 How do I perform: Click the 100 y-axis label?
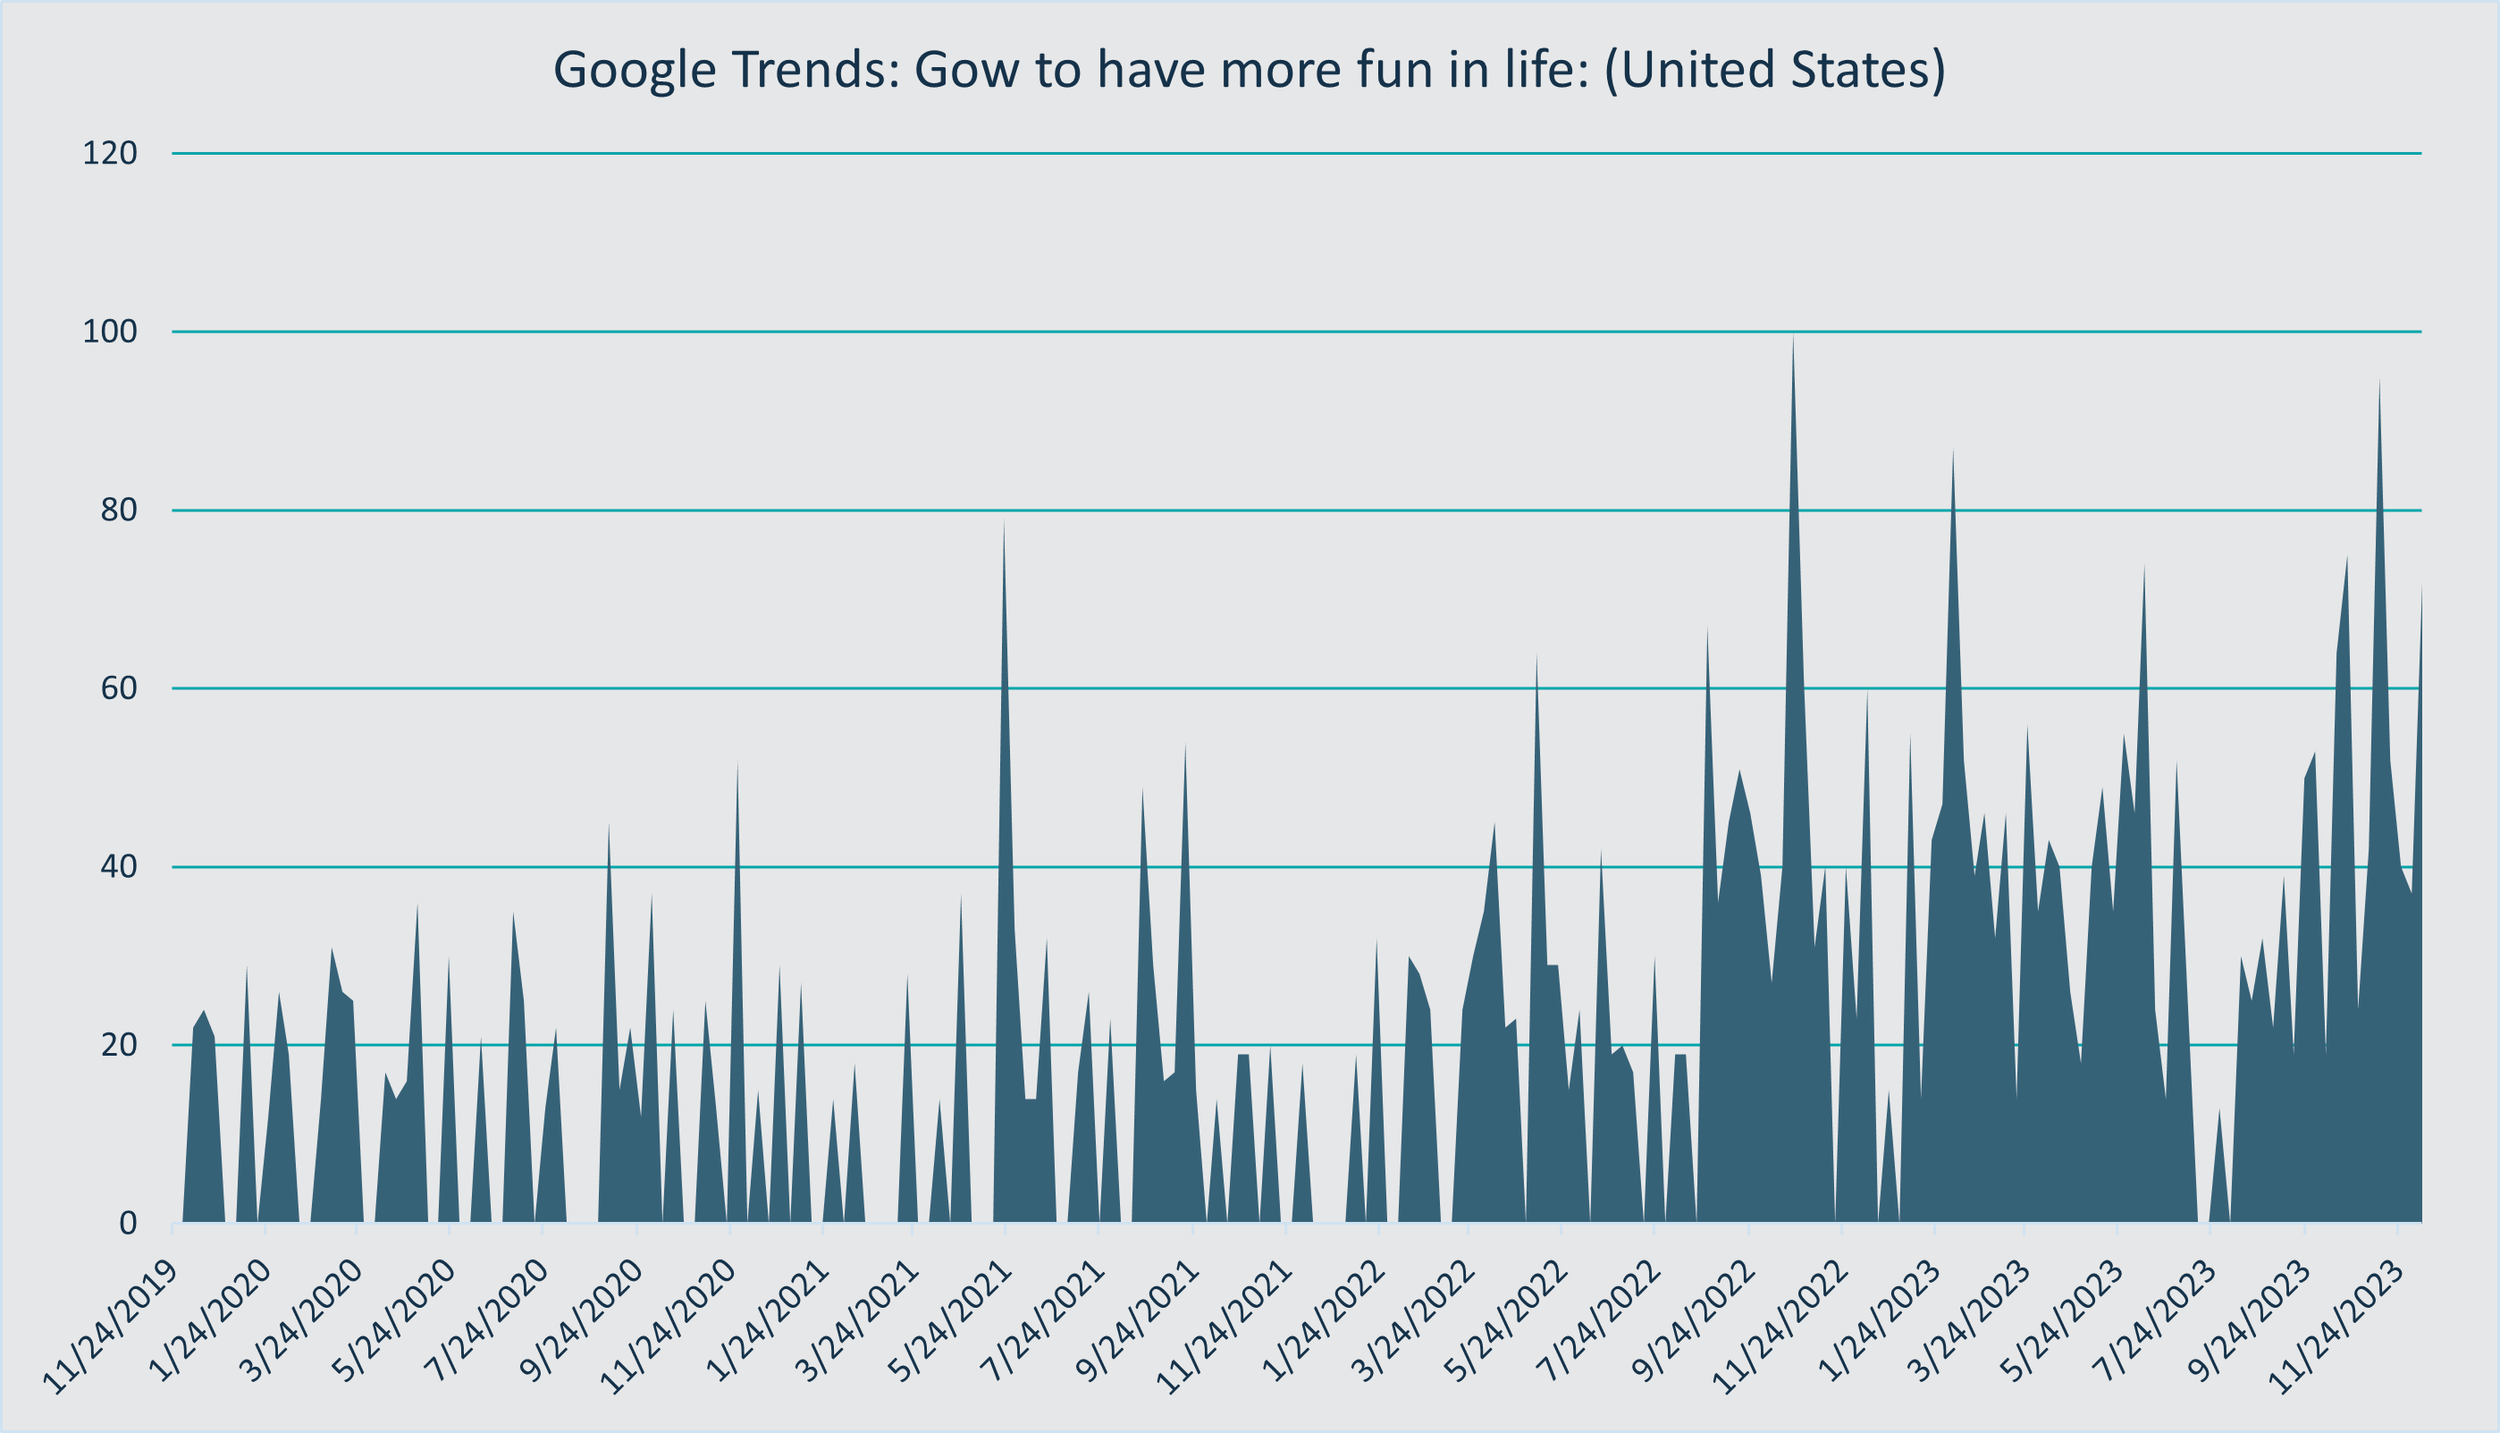tap(109, 332)
